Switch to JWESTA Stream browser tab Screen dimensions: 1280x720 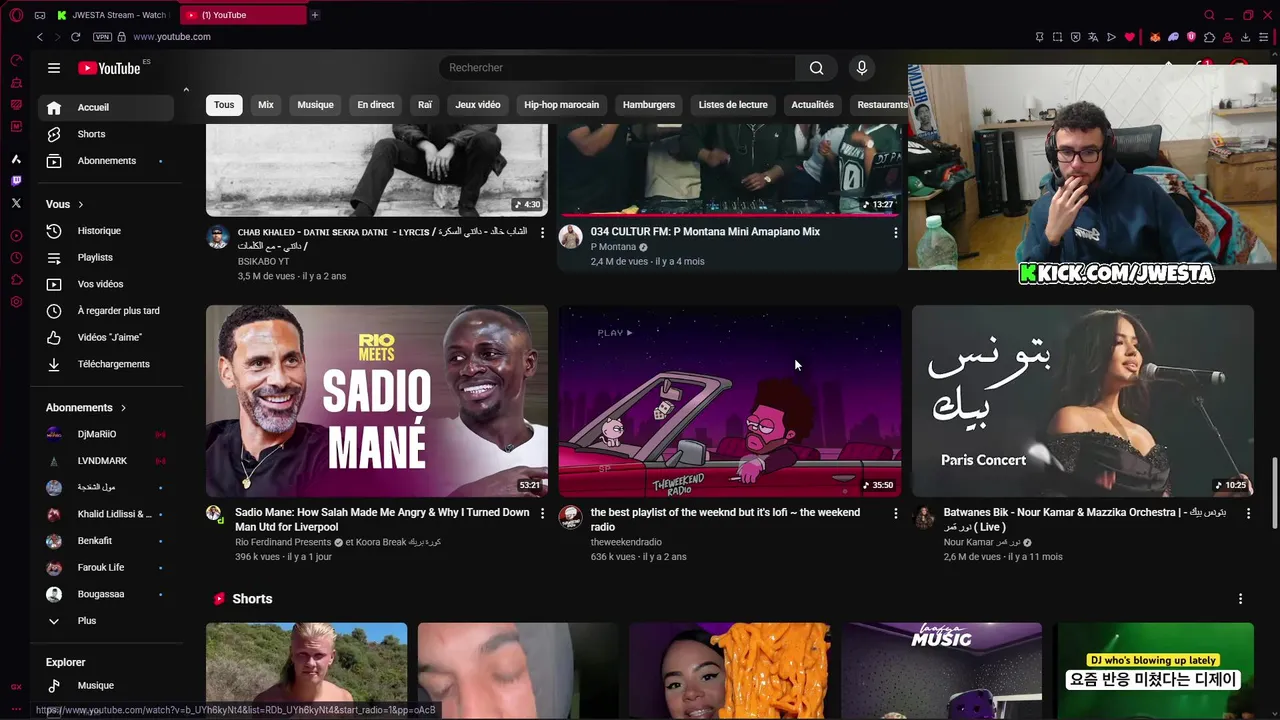point(113,15)
